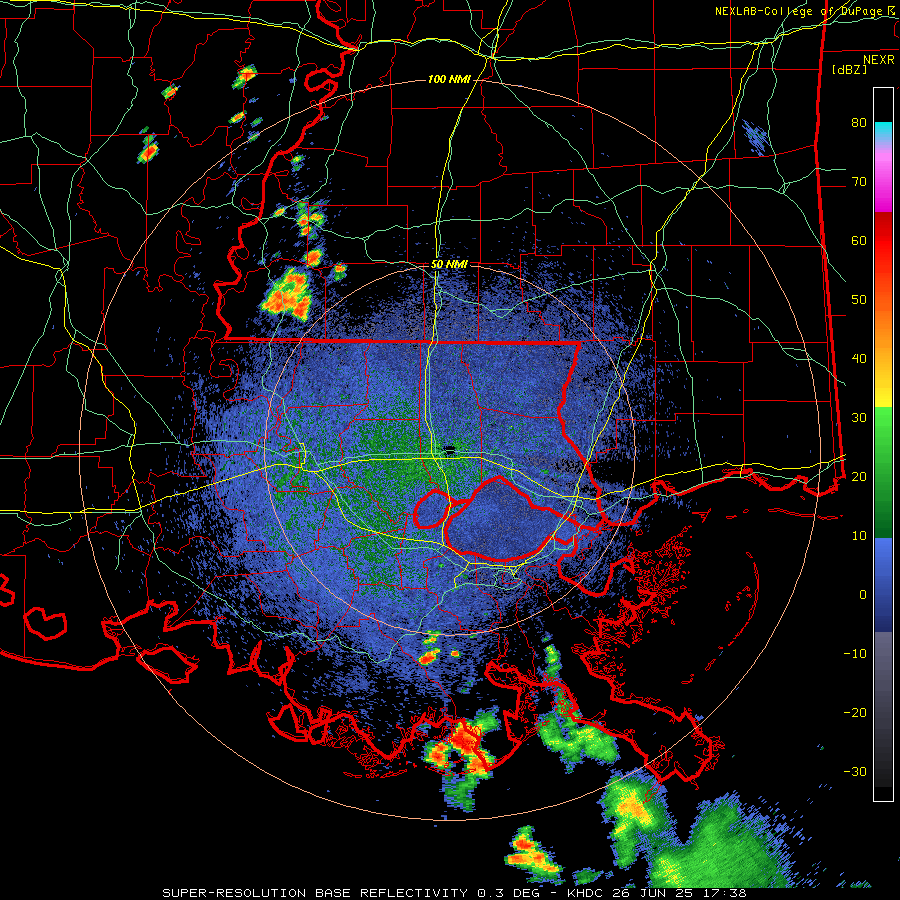Click the 50 NMI range ring label
This screenshot has width=900, height=900.
(449, 265)
